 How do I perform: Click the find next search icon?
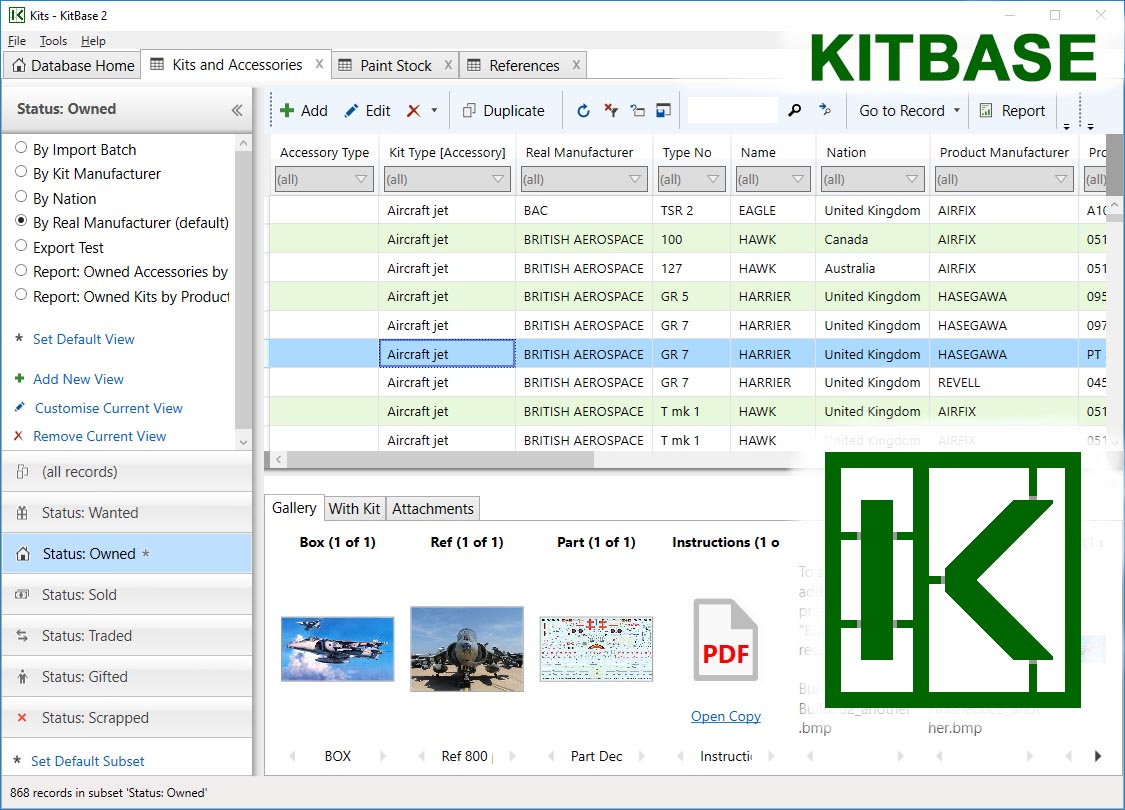(x=825, y=110)
